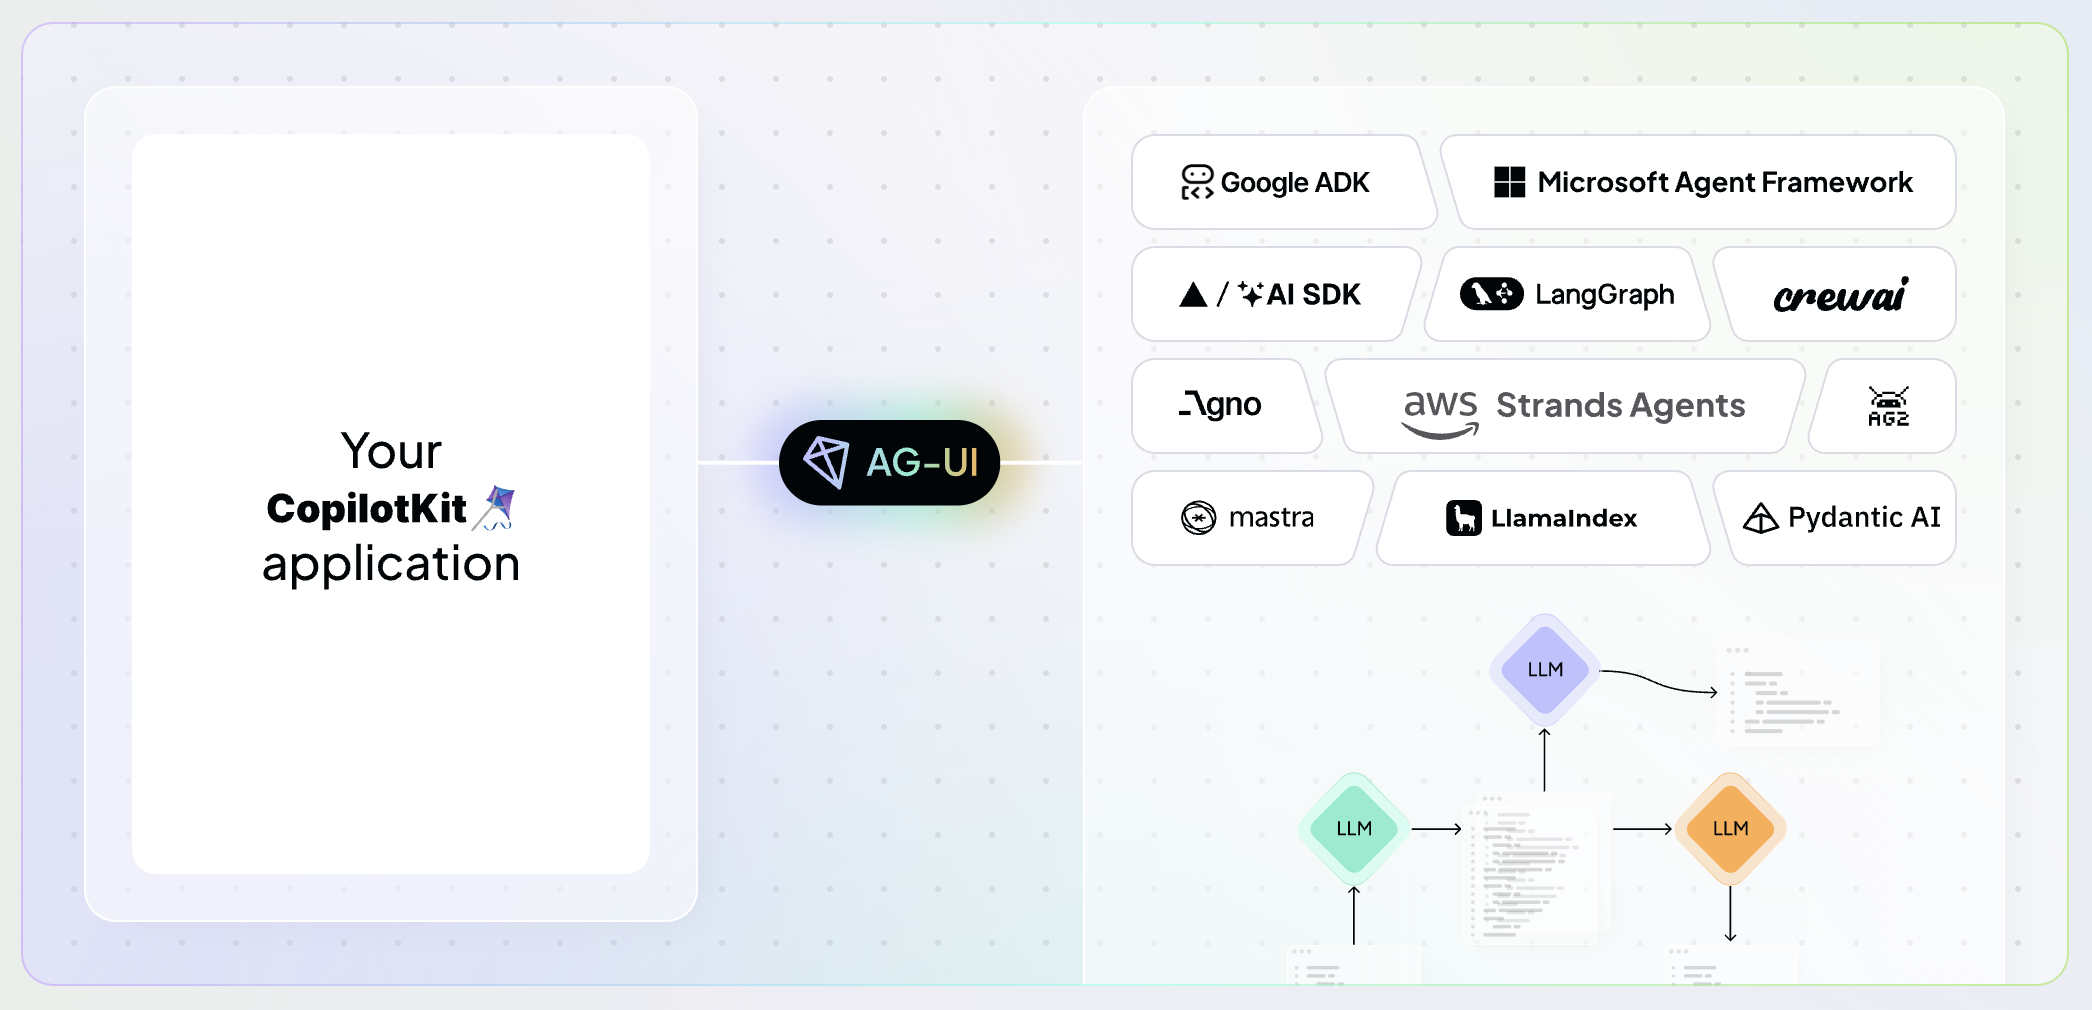Click the AG-UI gem icon
The width and height of the screenshot is (2092, 1010).
pos(826,462)
